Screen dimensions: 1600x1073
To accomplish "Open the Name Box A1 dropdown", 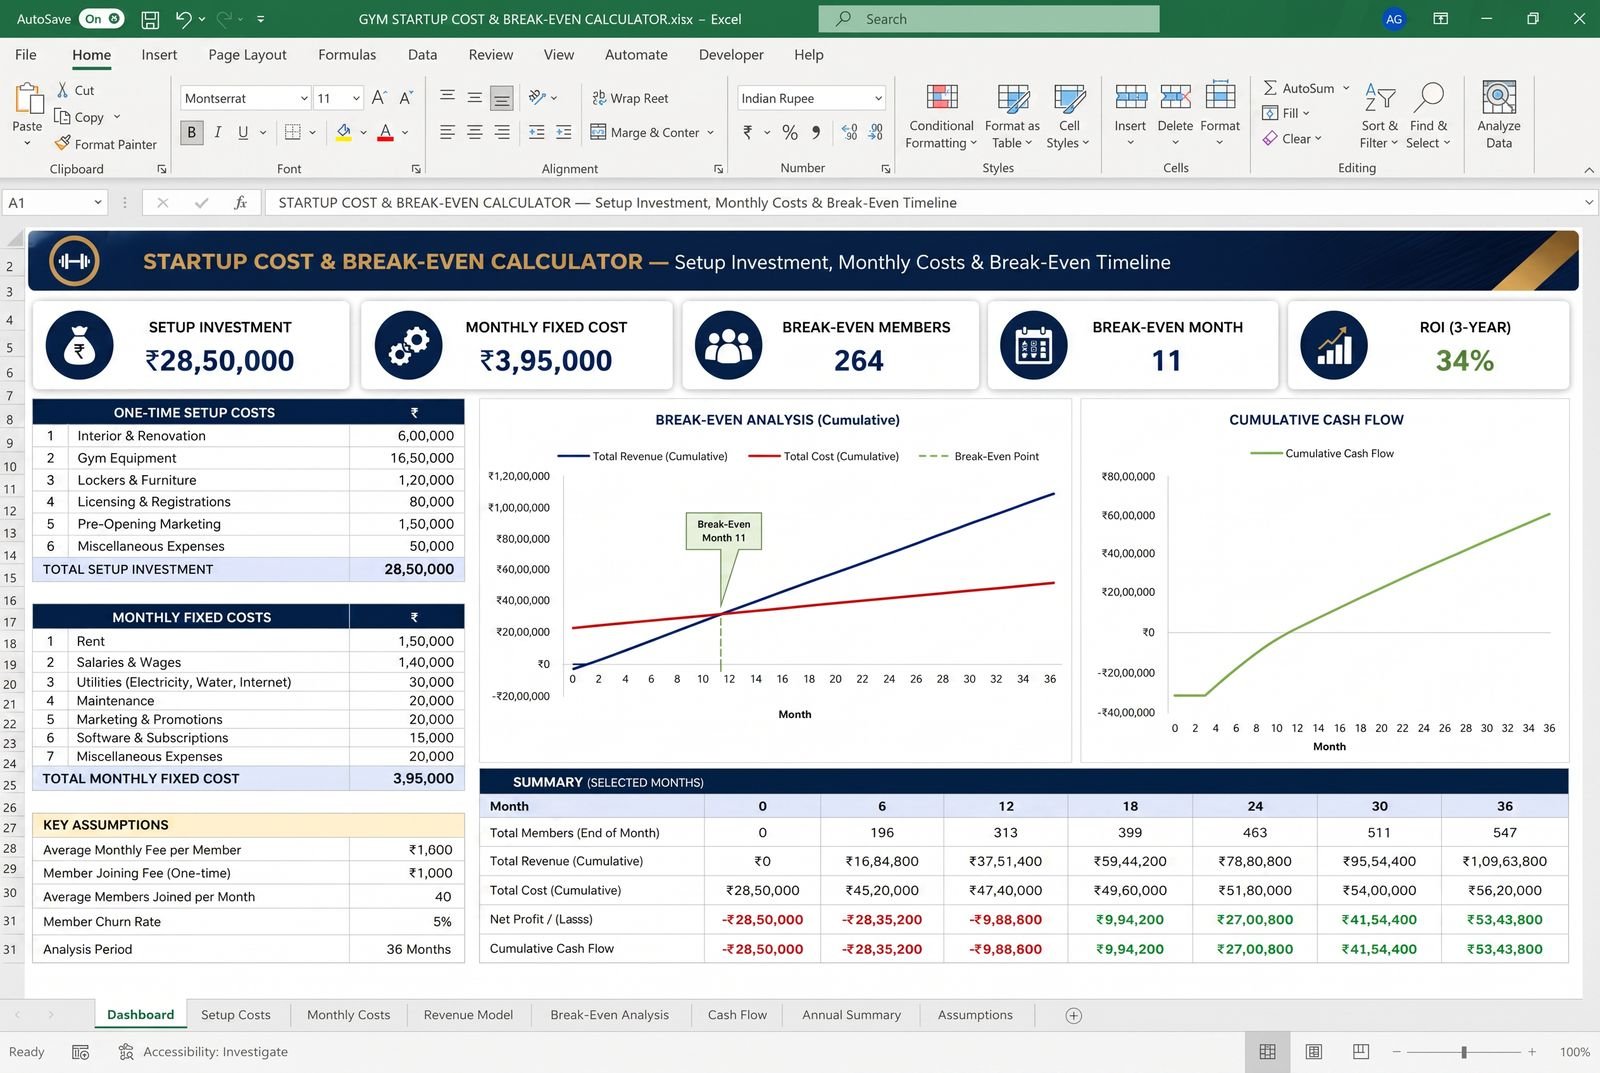I will point(98,202).
